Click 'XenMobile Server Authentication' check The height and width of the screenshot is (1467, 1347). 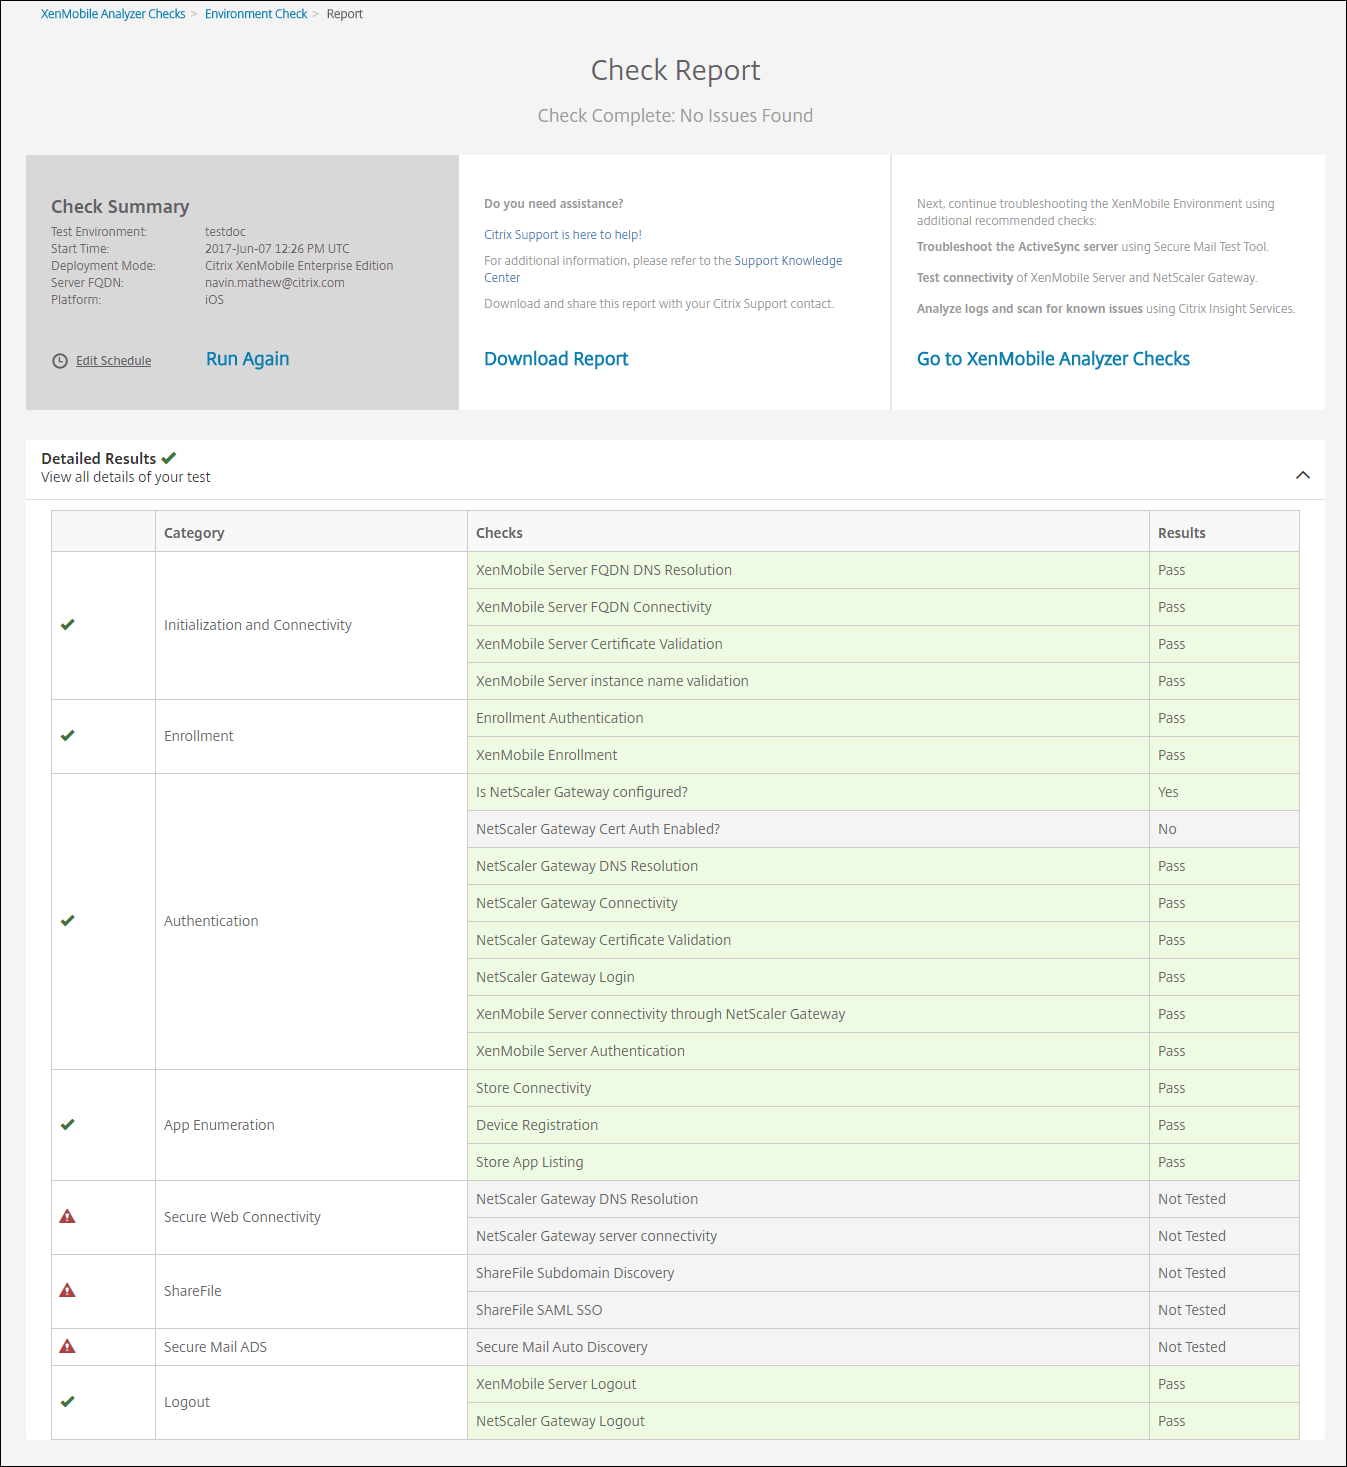(808, 1051)
